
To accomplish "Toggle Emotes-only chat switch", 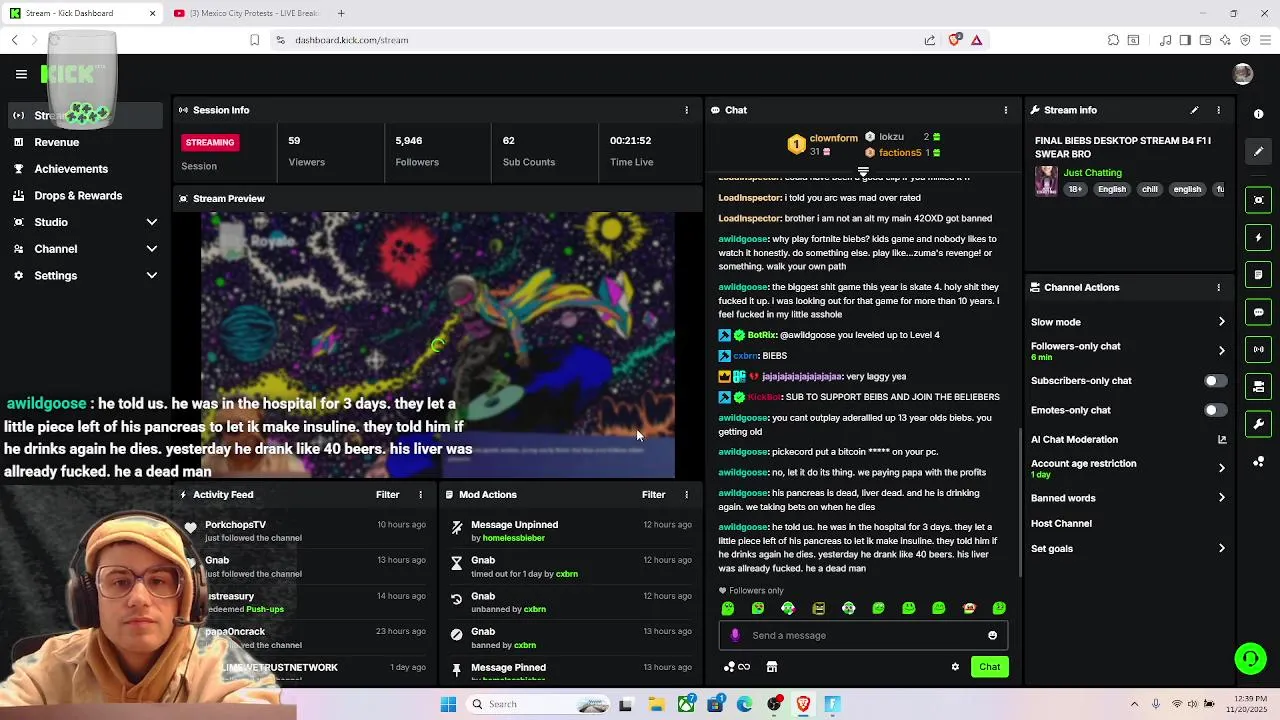I will tap(1214, 410).
